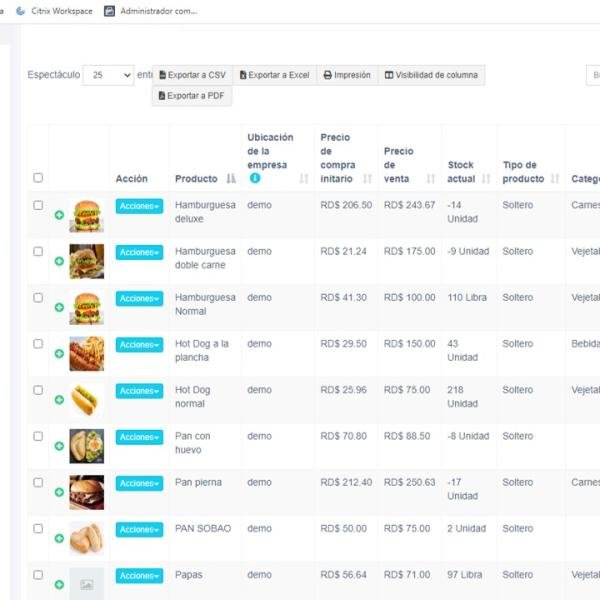Sort by Ubicación de la empresa column
This screenshot has height=600, width=600.
(x=304, y=179)
